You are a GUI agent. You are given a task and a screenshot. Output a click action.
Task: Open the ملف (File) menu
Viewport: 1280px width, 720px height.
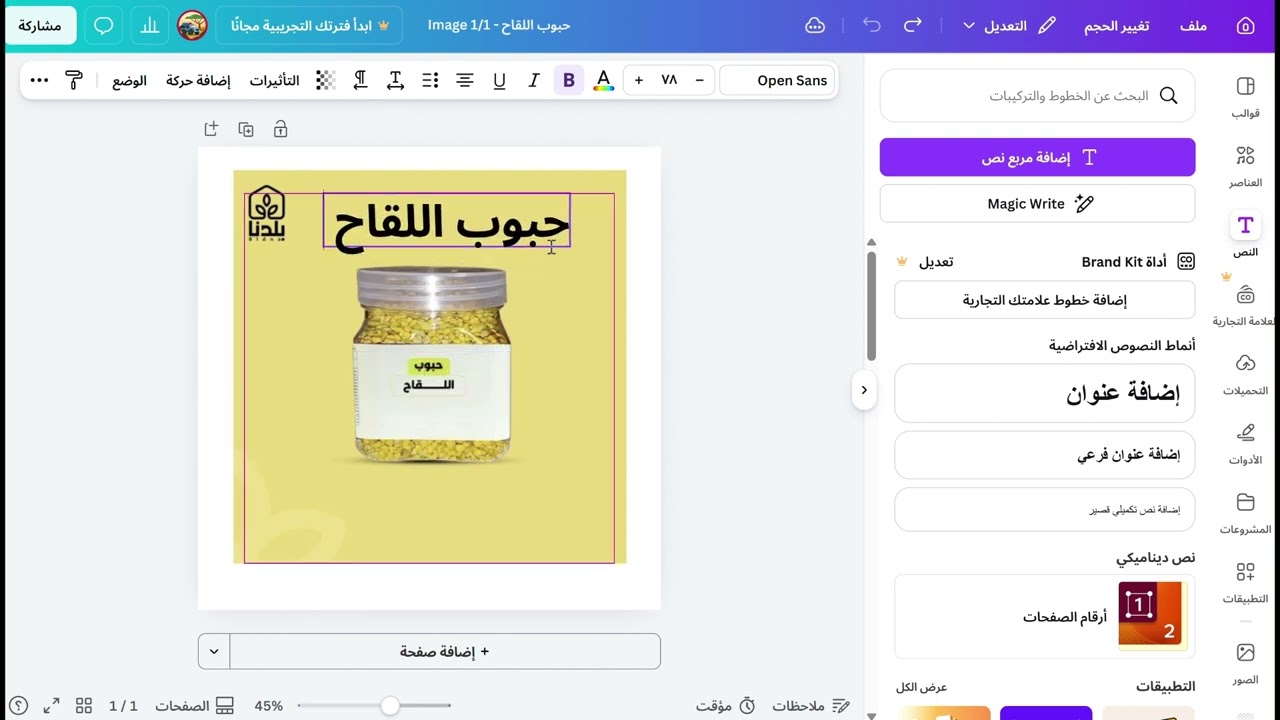coord(1193,26)
